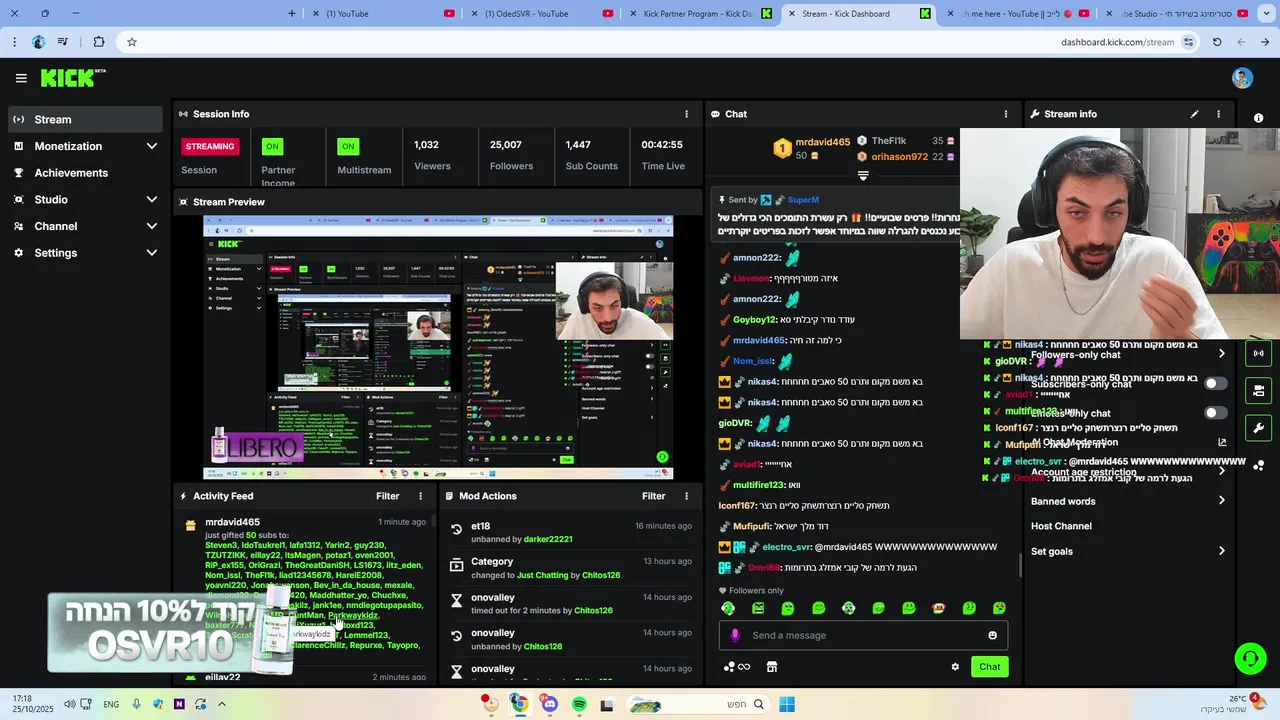This screenshot has height=720, width=1280.
Task: Select the camera icon on right rail
Action: pos(1258,390)
